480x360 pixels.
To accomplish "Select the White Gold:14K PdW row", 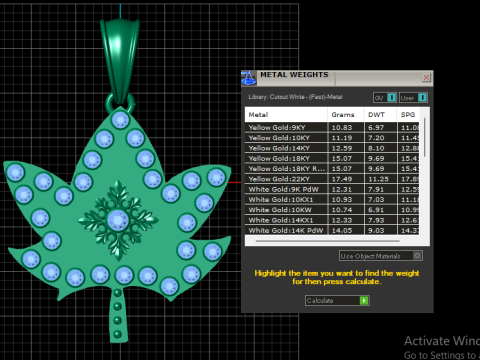I will [x=332, y=230].
